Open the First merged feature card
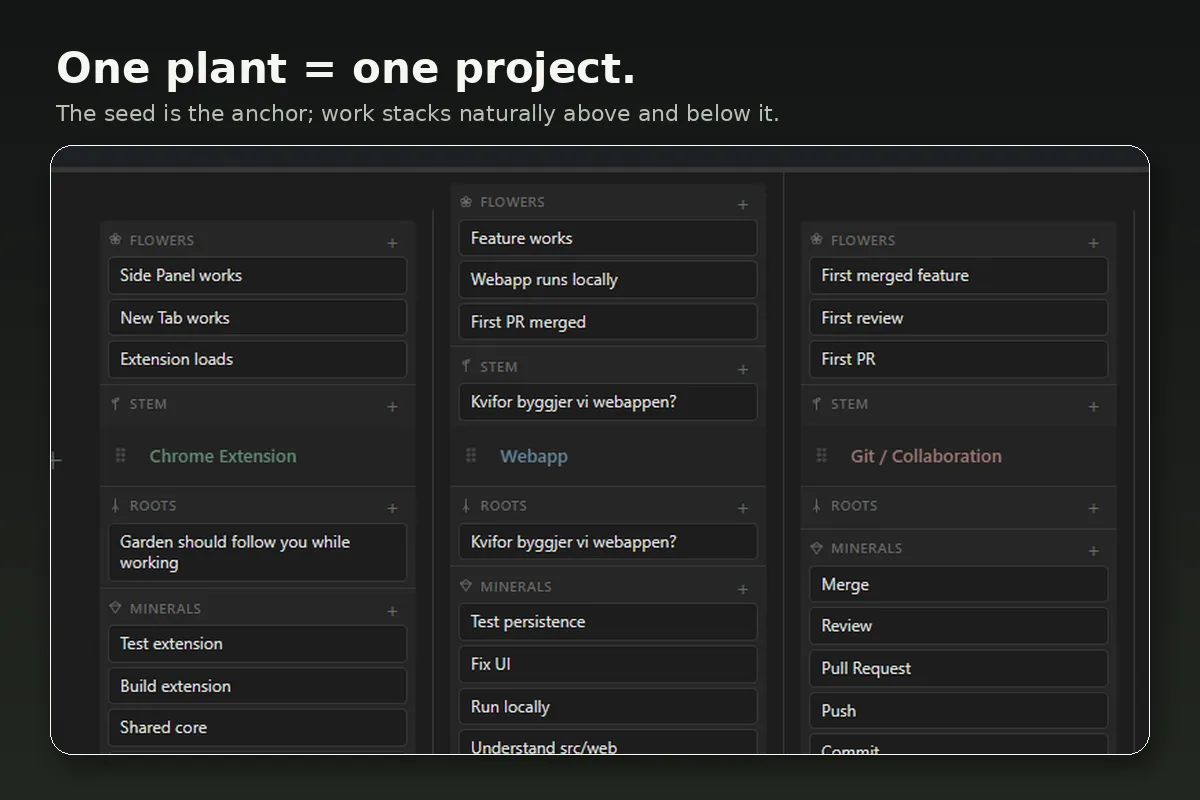Viewport: 1200px width, 800px height. 959,276
